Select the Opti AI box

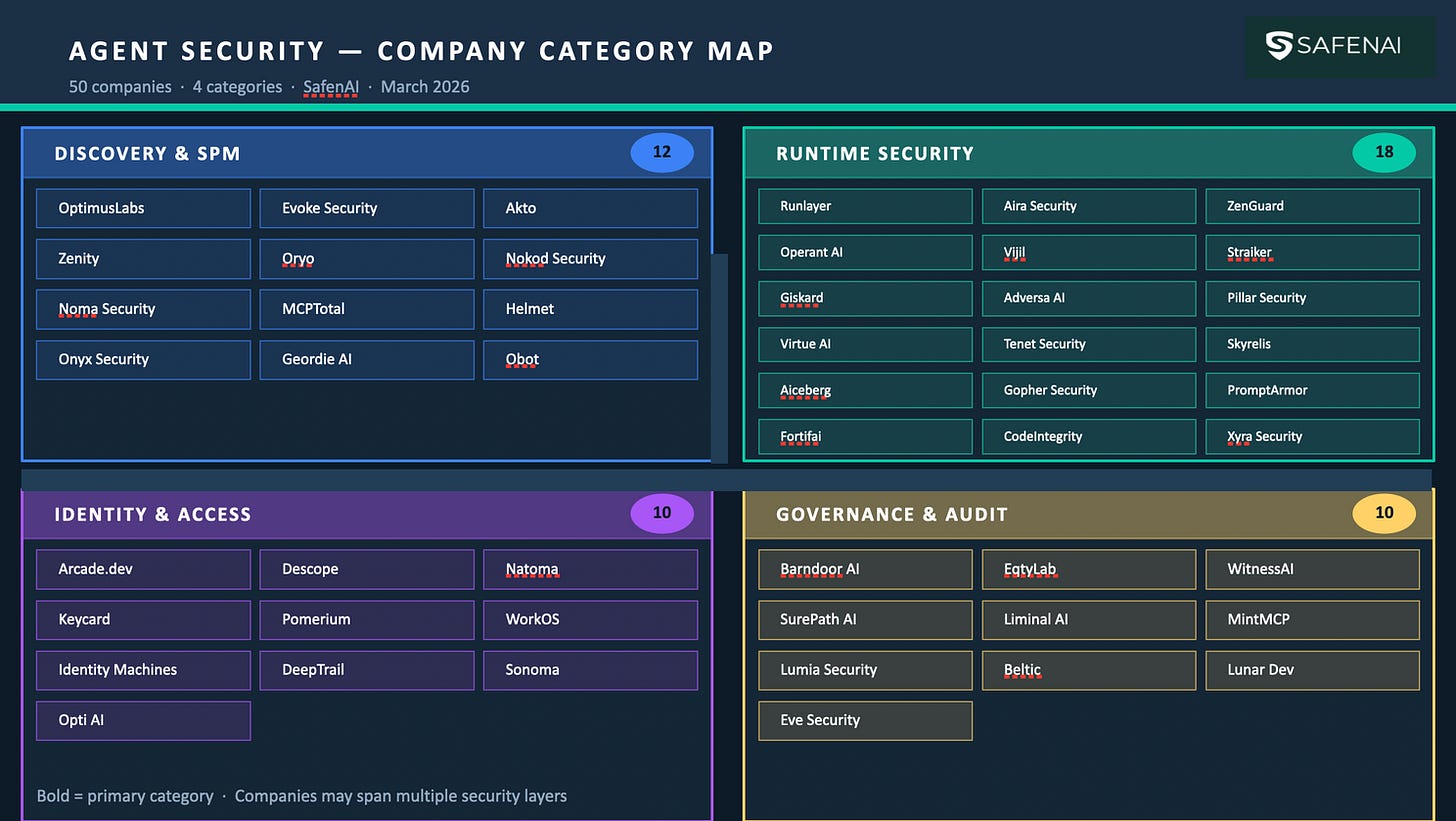point(143,721)
